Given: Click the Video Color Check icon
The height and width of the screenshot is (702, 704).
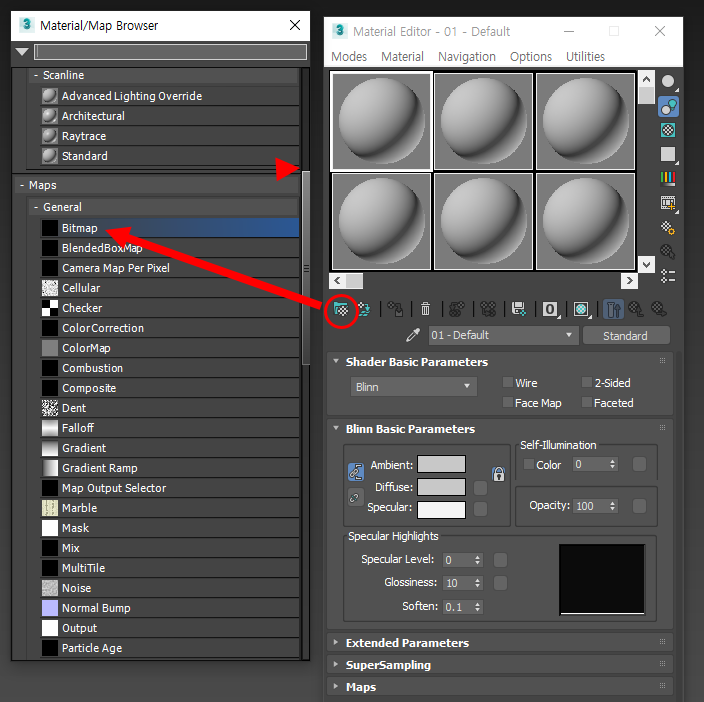Looking at the screenshot, I should pyautogui.click(x=668, y=178).
